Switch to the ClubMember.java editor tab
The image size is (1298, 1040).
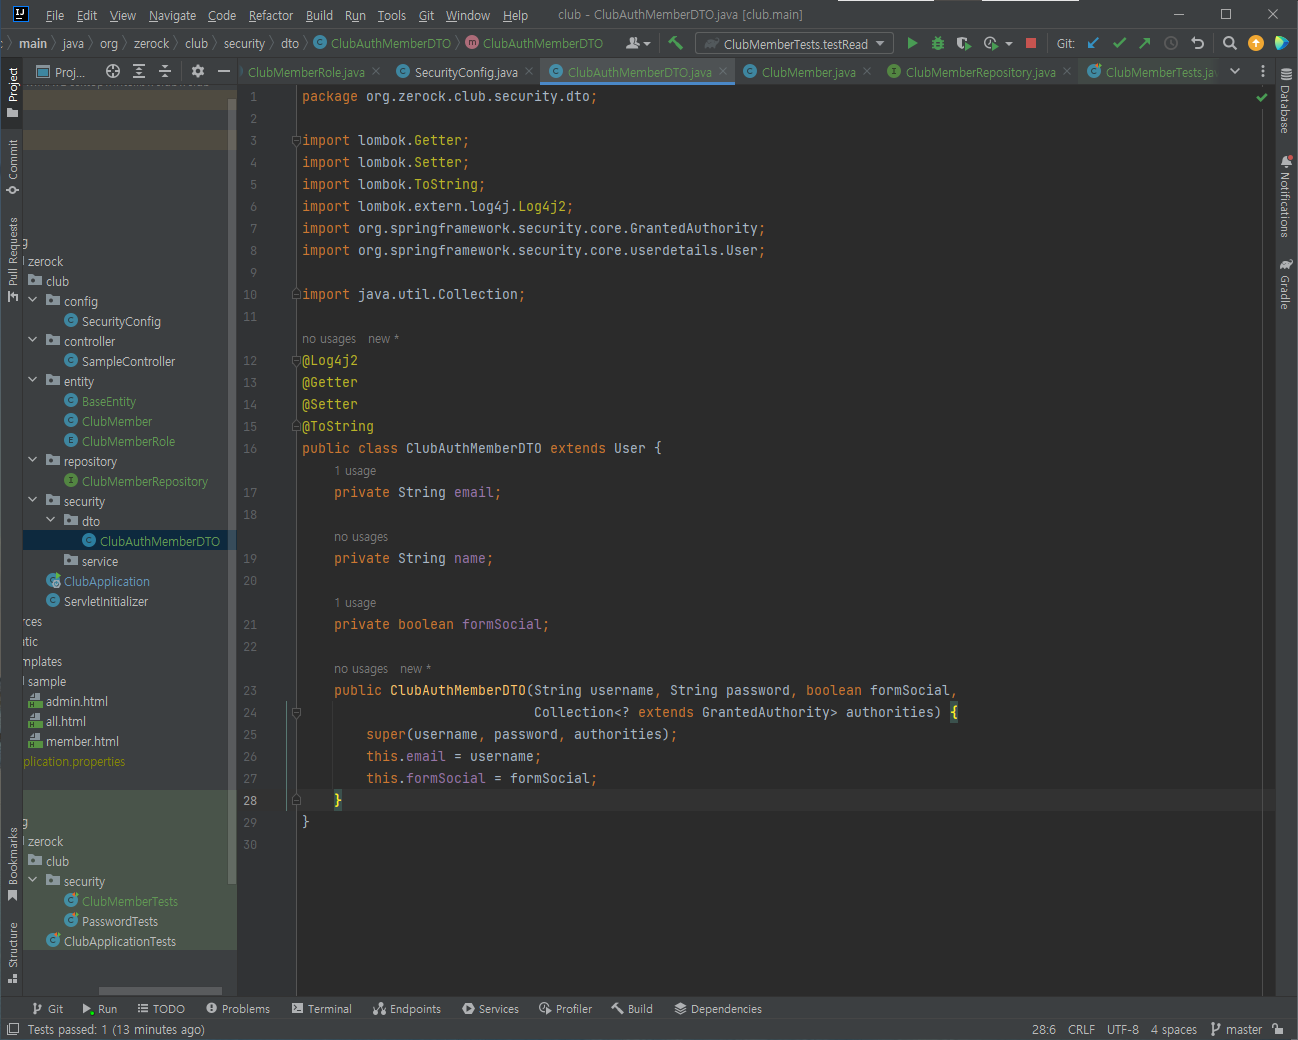[x=808, y=72]
